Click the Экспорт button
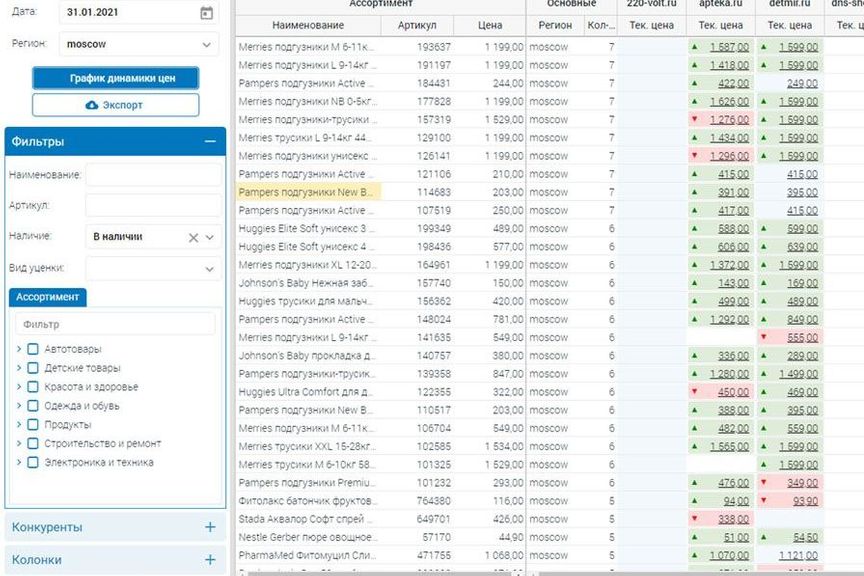Image resolution: width=864 pixels, height=576 pixels. point(116,105)
